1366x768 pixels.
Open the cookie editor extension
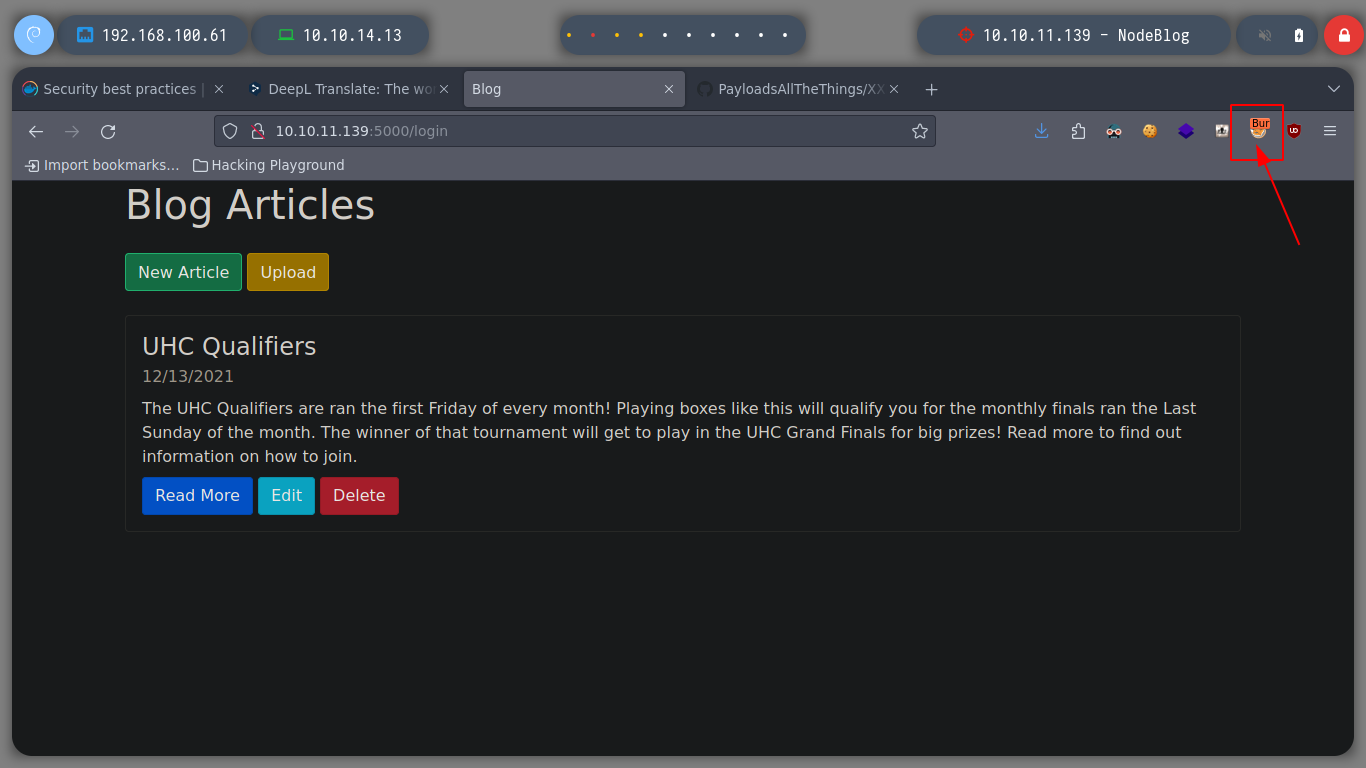[1150, 131]
